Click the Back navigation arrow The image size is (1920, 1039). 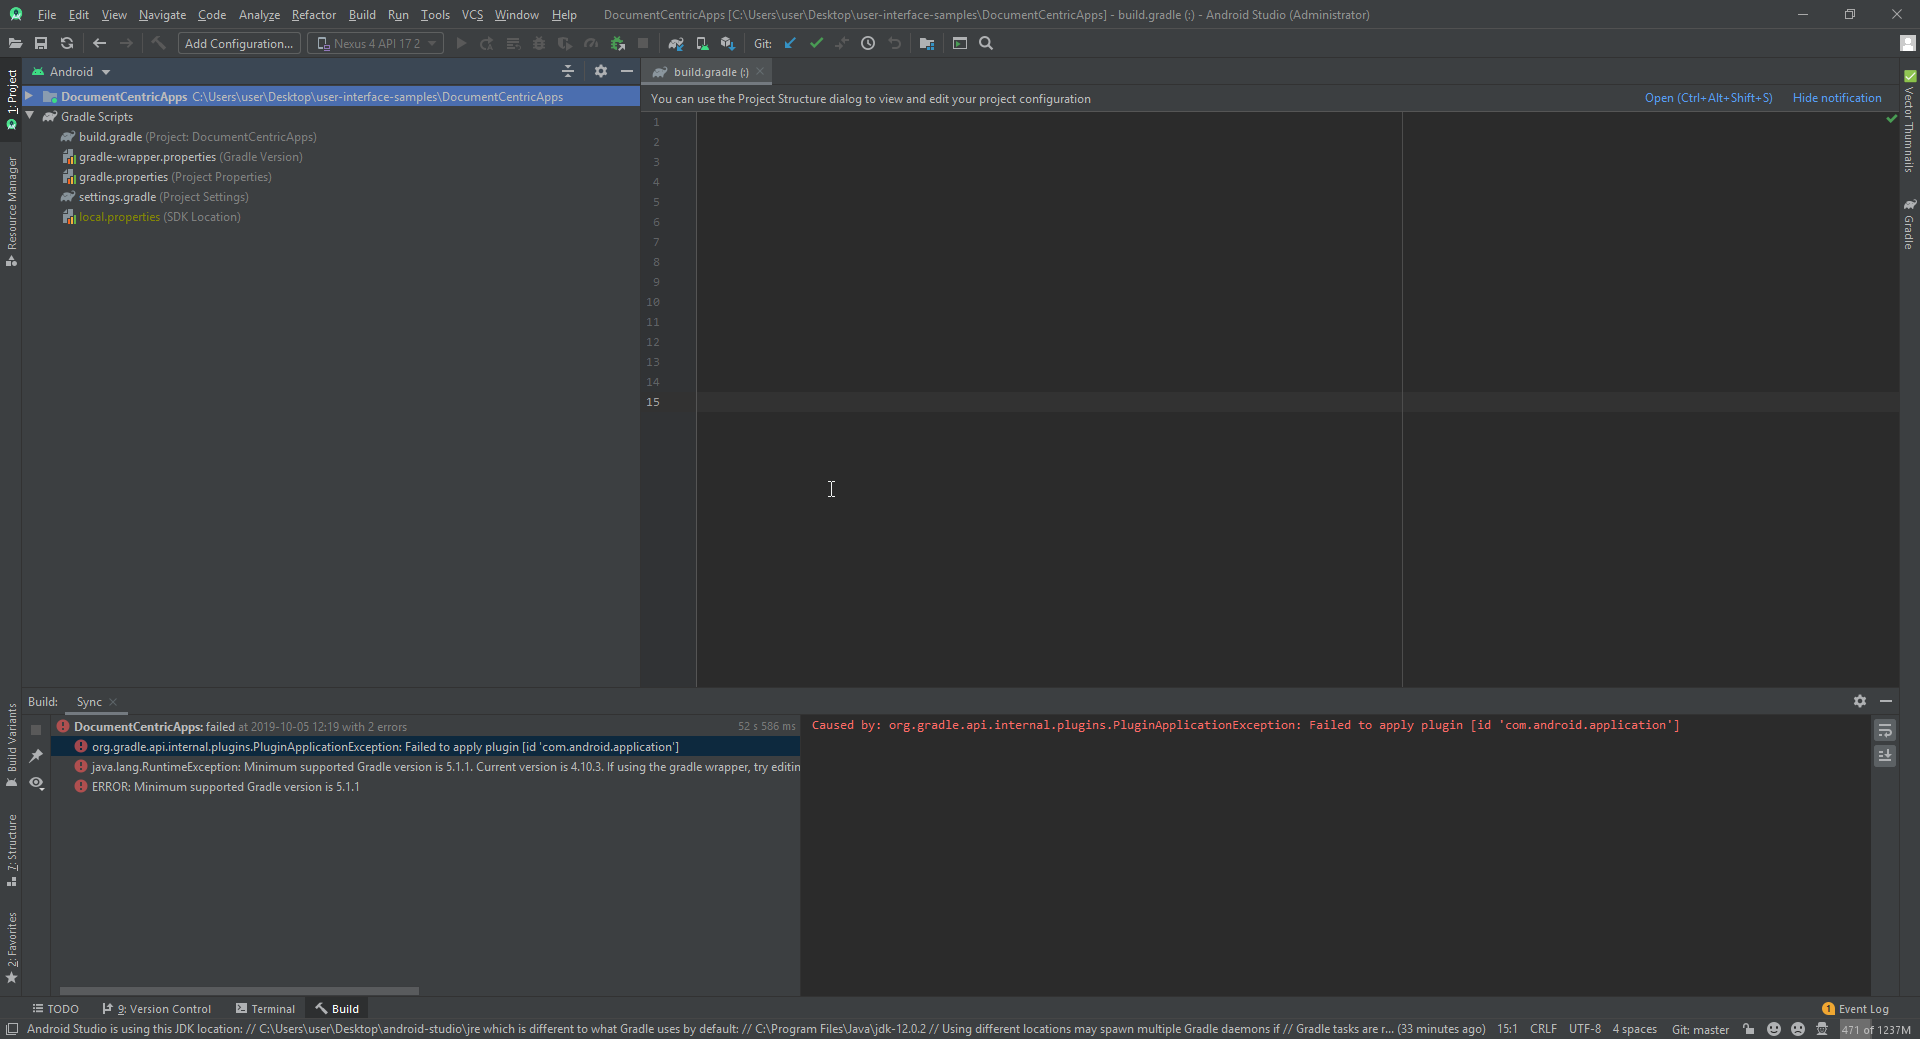[99, 43]
